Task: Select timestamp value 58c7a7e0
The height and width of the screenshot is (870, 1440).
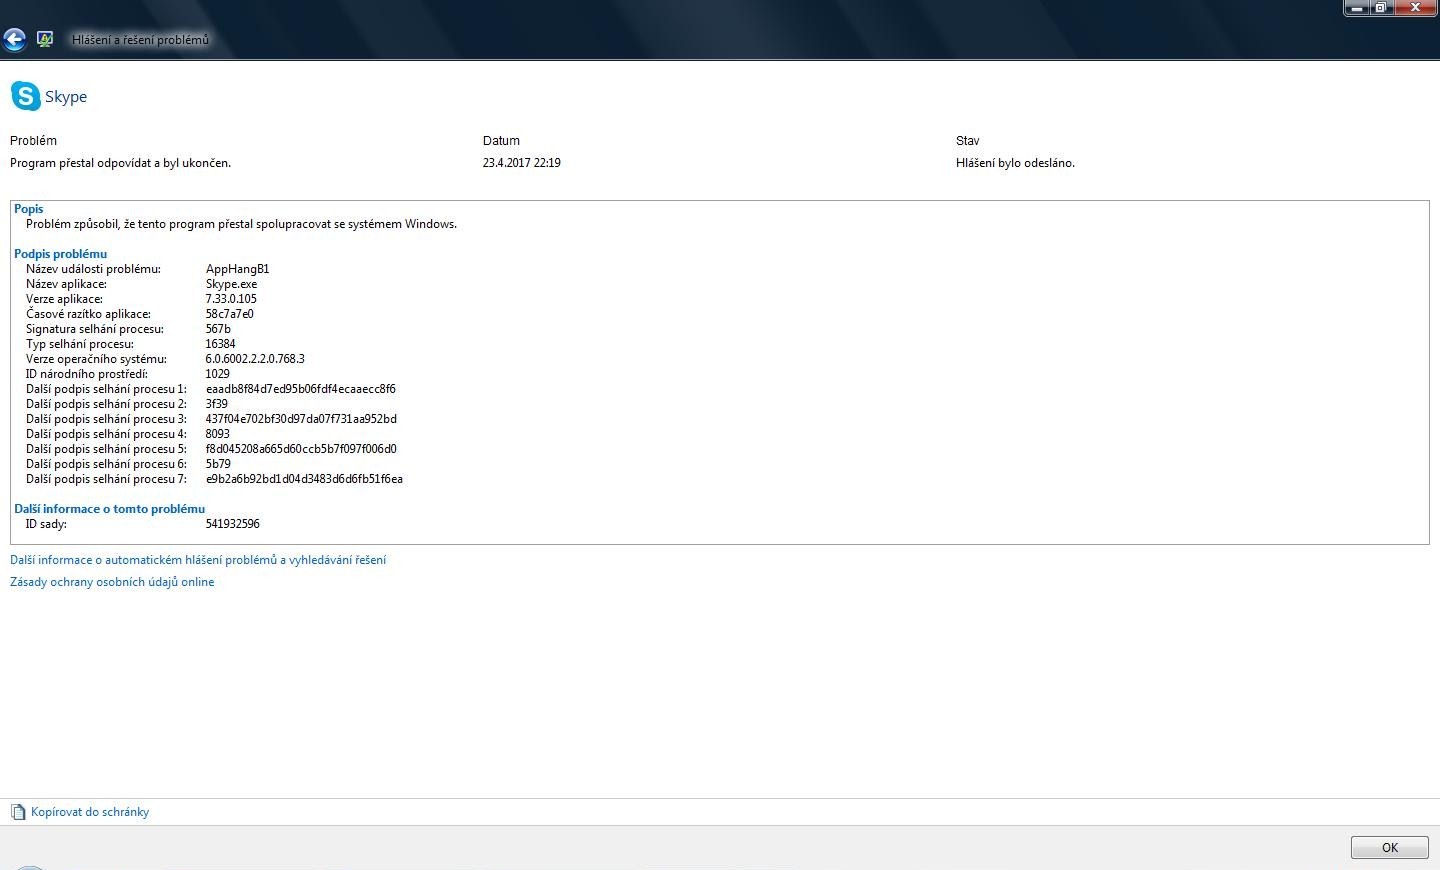Action: 230,314
